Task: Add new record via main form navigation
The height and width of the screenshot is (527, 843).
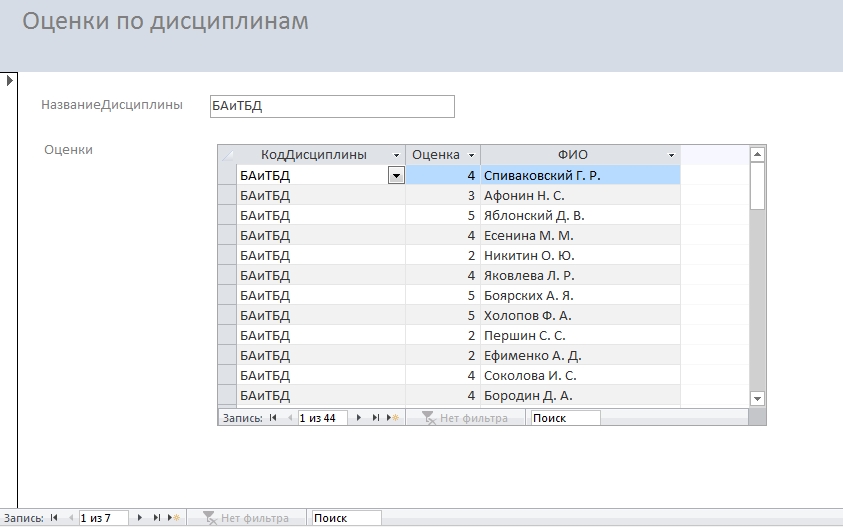Action: (174, 518)
